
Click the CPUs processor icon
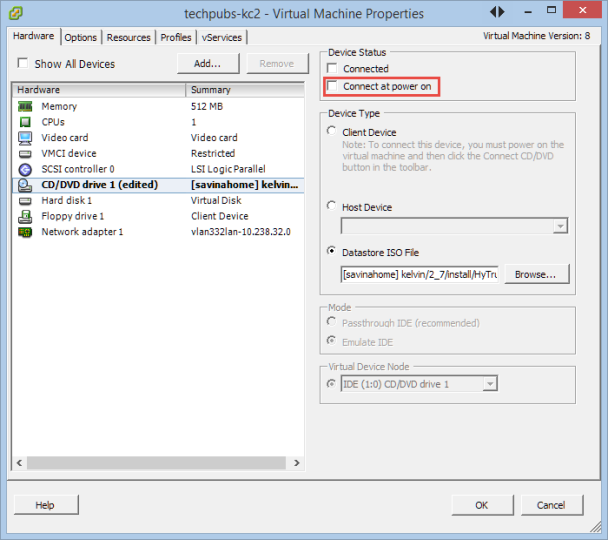tap(25, 122)
